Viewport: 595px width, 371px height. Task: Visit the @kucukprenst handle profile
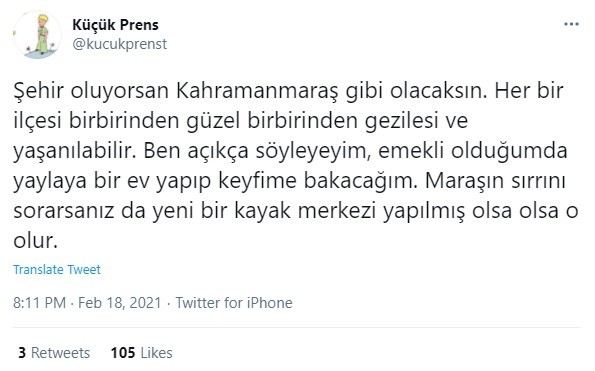[x=120, y=44]
